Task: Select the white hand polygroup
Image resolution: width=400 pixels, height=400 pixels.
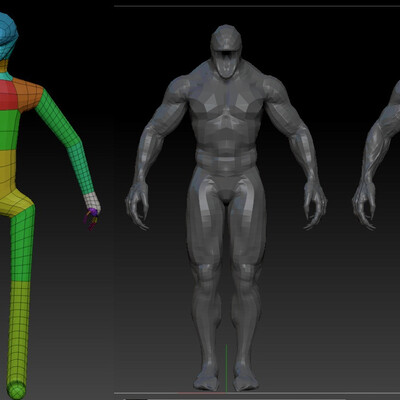Action: pyautogui.click(x=92, y=201)
